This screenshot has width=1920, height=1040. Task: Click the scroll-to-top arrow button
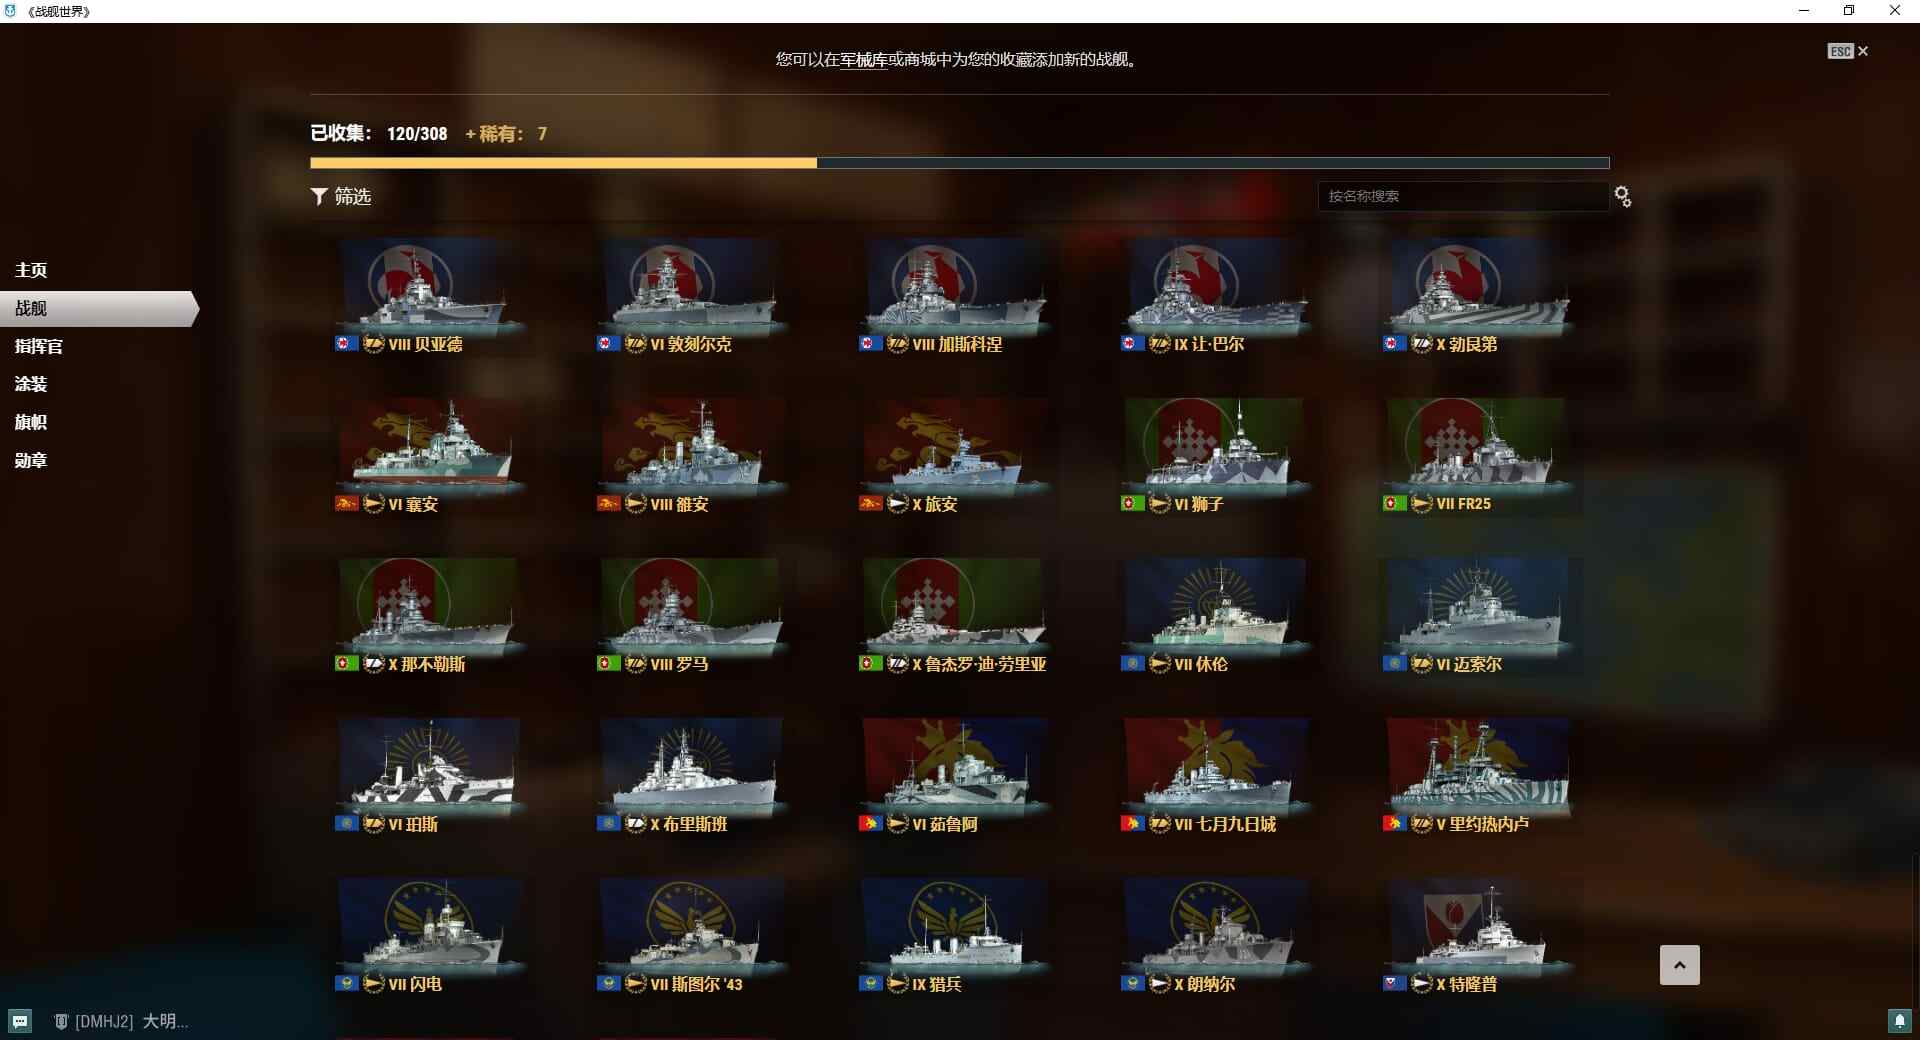1680,965
